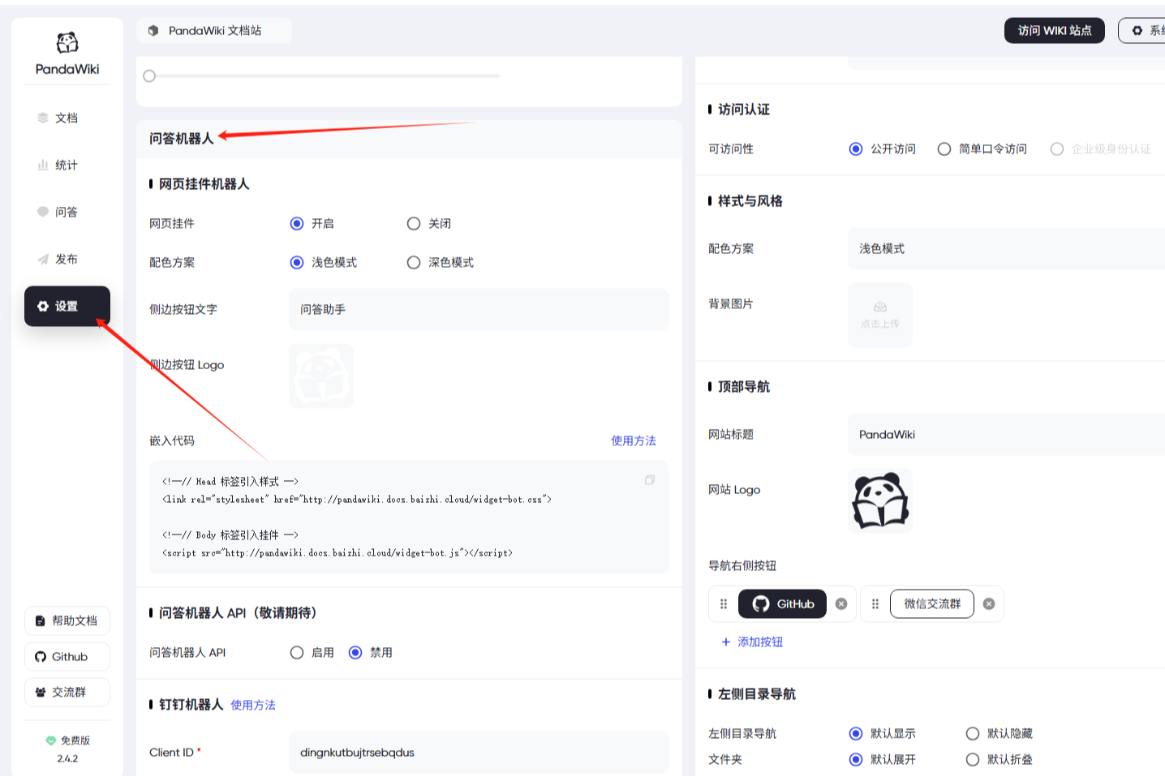Click the 免费版 edition badge
The width and height of the screenshot is (1165, 776).
pos(68,740)
